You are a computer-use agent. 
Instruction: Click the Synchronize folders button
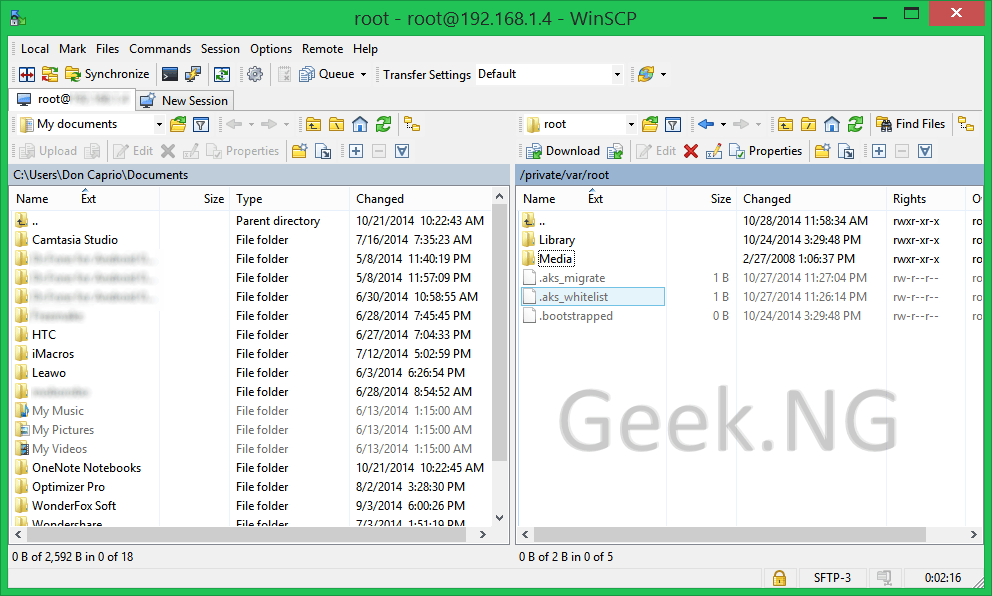[108, 75]
